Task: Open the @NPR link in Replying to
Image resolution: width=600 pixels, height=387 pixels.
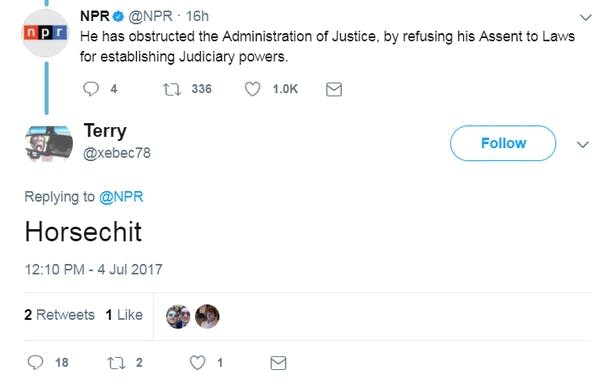Action: [121, 197]
